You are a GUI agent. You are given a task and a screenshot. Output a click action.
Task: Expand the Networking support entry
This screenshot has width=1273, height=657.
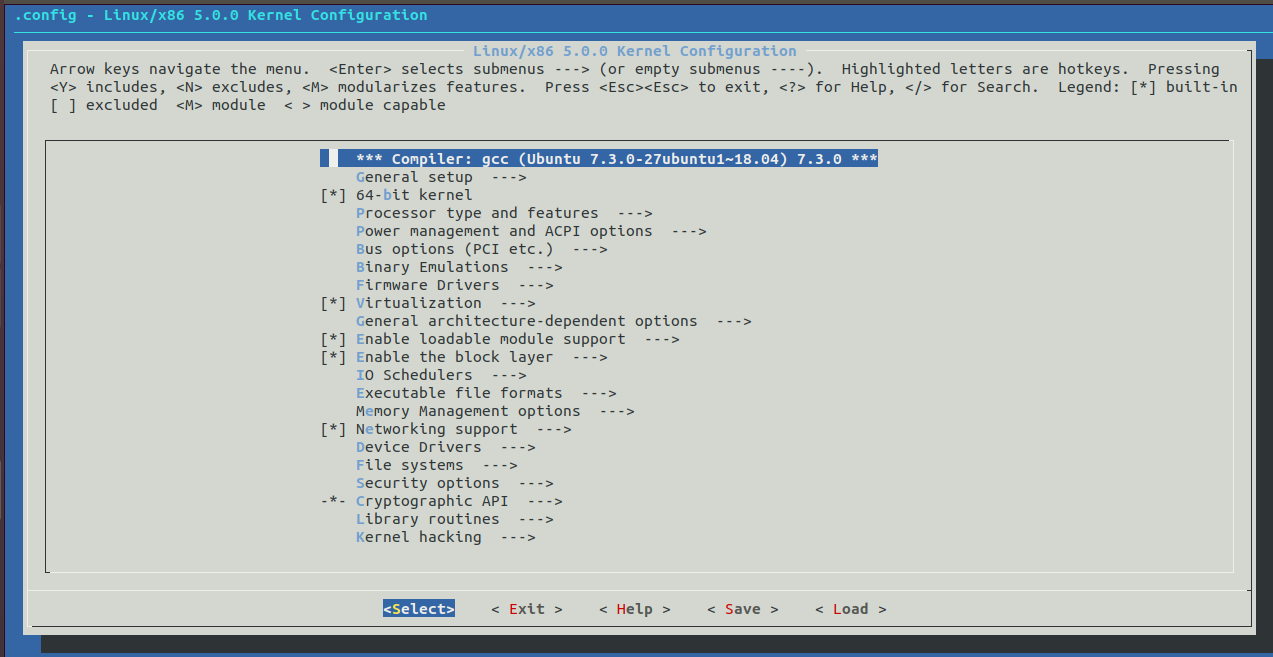(430, 428)
